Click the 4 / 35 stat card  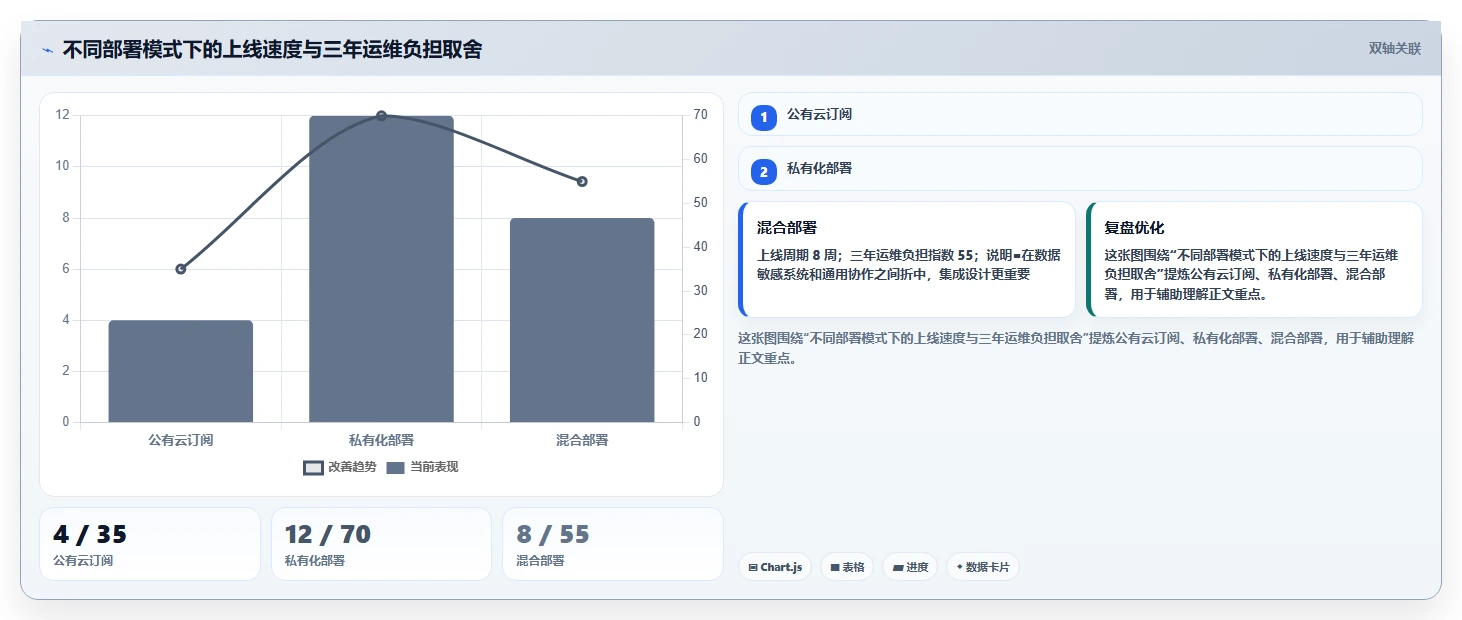pyautogui.click(x=150, y=544)
